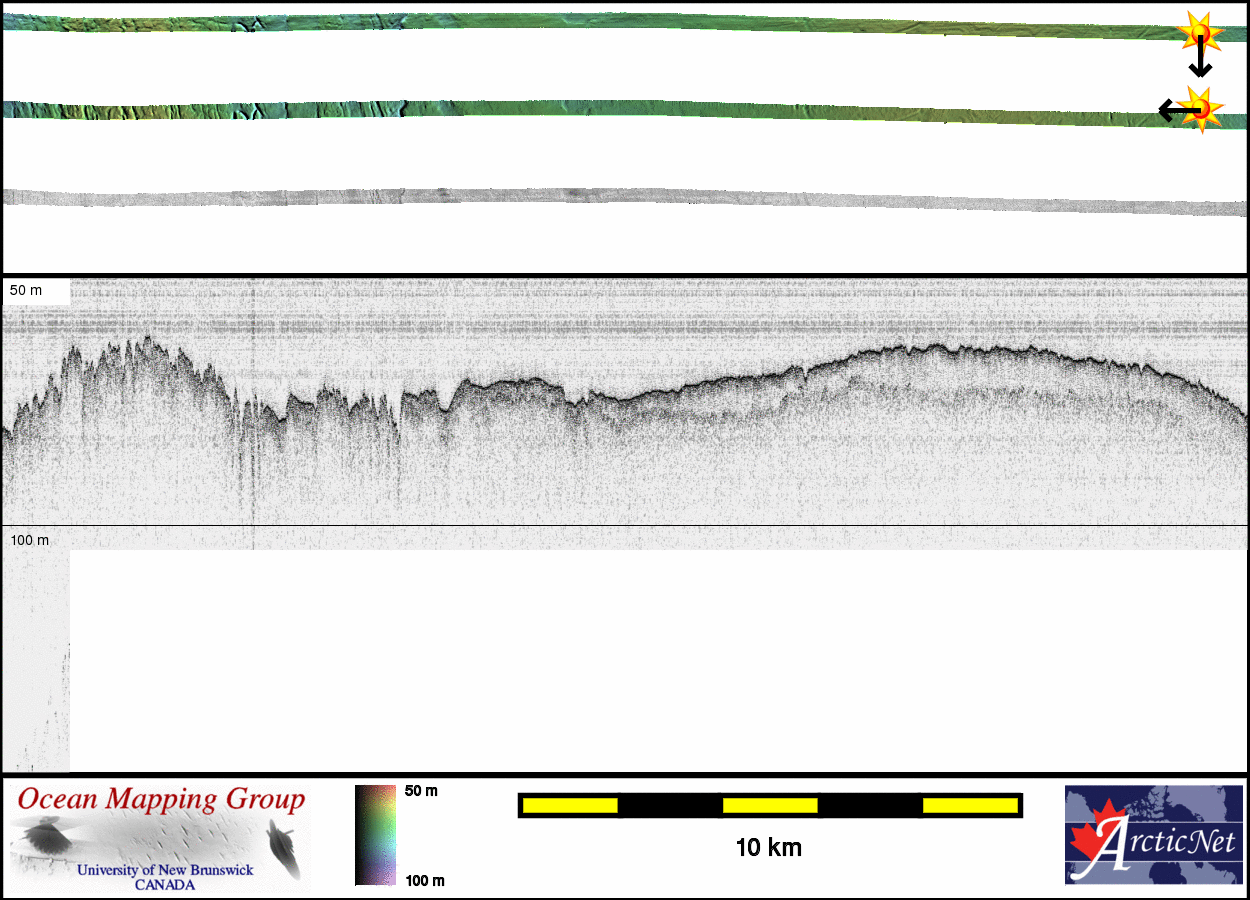Click the middle yellow scale bar segment
Viewport: 1250px width, 900px height.
click(770, 805)
